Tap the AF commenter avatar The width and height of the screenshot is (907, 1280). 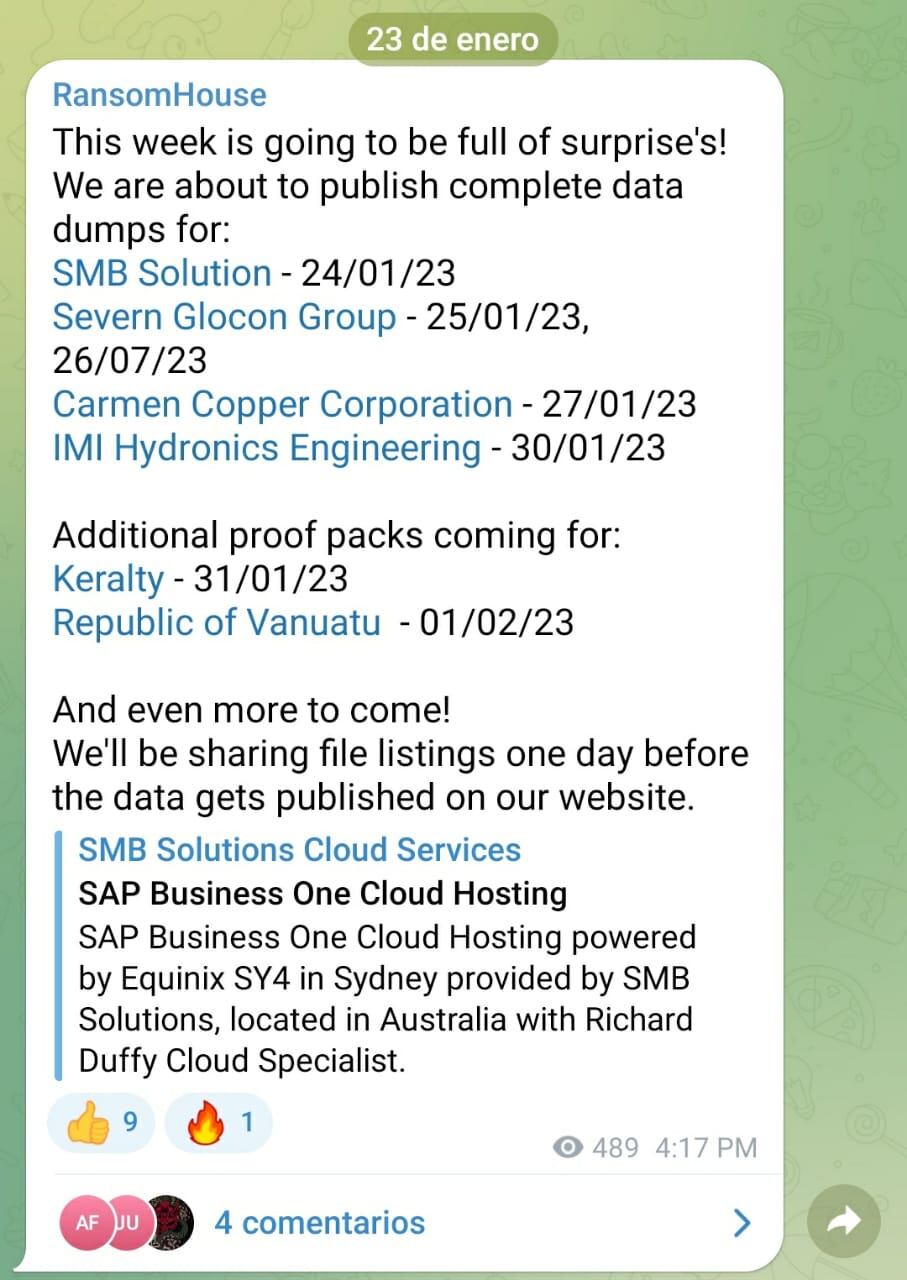pos(88,1222)
